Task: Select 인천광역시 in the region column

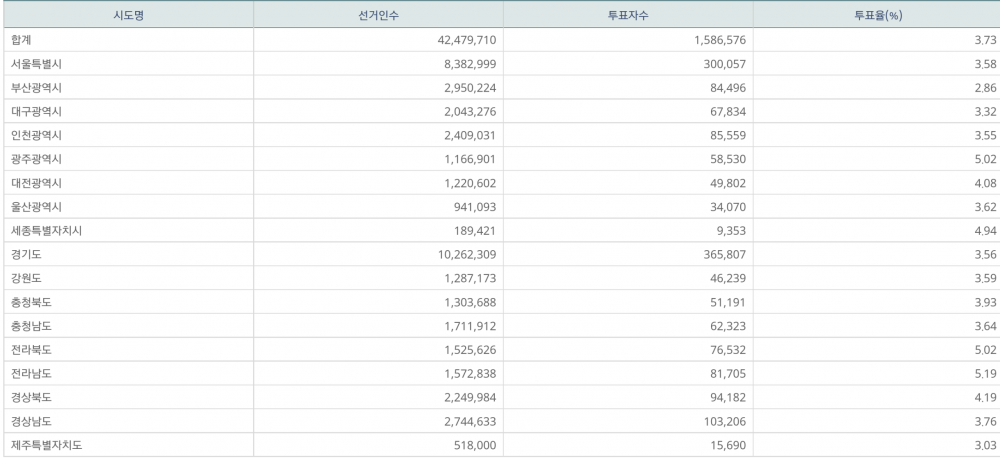Action: point(37,135)
